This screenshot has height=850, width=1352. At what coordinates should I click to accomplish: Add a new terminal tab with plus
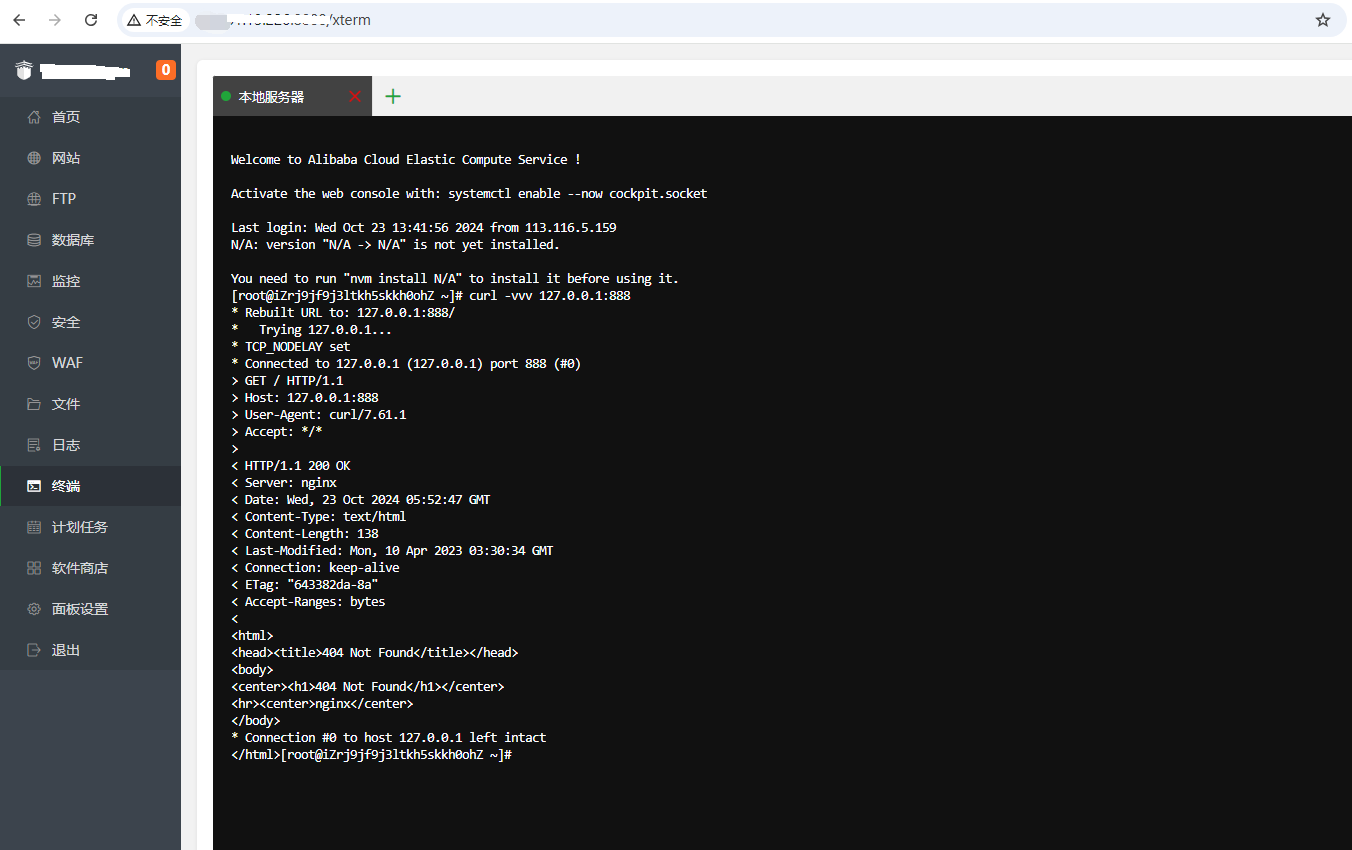coord(393,96)
